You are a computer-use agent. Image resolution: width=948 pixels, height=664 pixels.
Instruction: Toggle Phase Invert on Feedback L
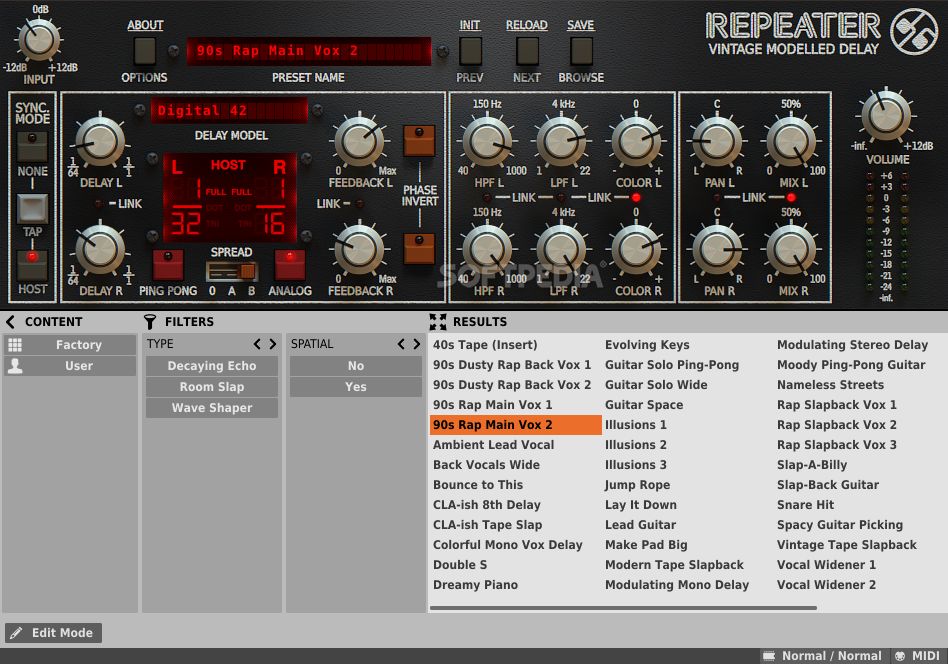(x=419, y=143)
